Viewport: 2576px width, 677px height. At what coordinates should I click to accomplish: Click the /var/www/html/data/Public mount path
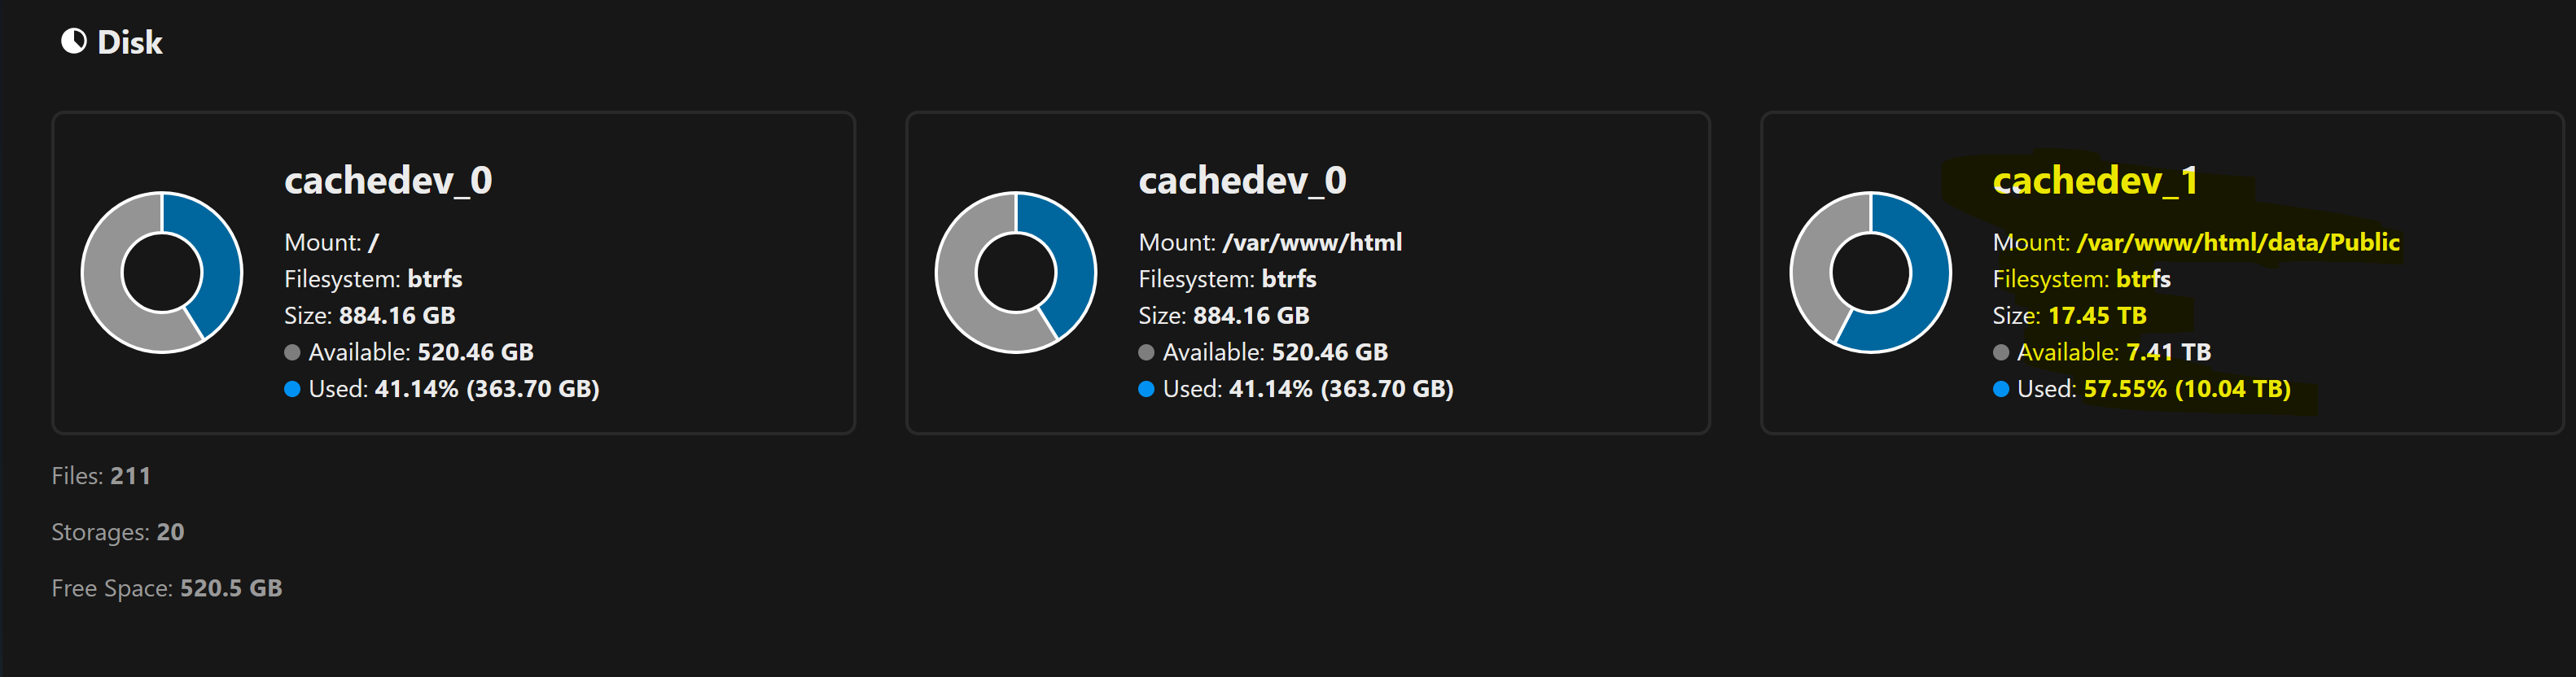pyautogui.click(x=2238, y=242)
